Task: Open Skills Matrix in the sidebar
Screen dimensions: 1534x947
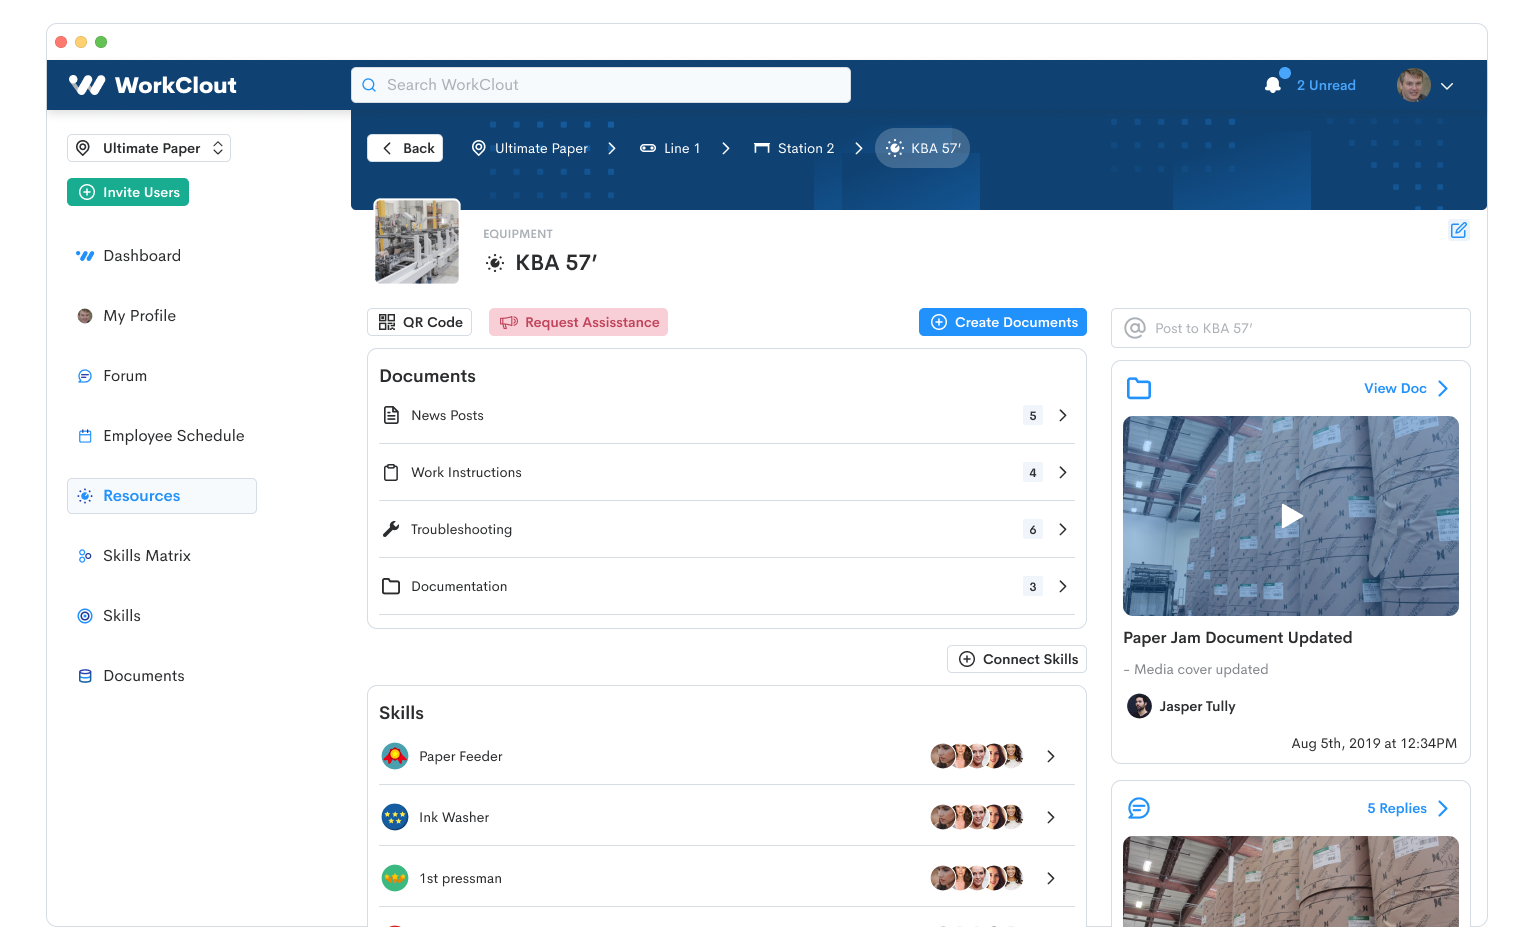Action: (x=146, y=556)
